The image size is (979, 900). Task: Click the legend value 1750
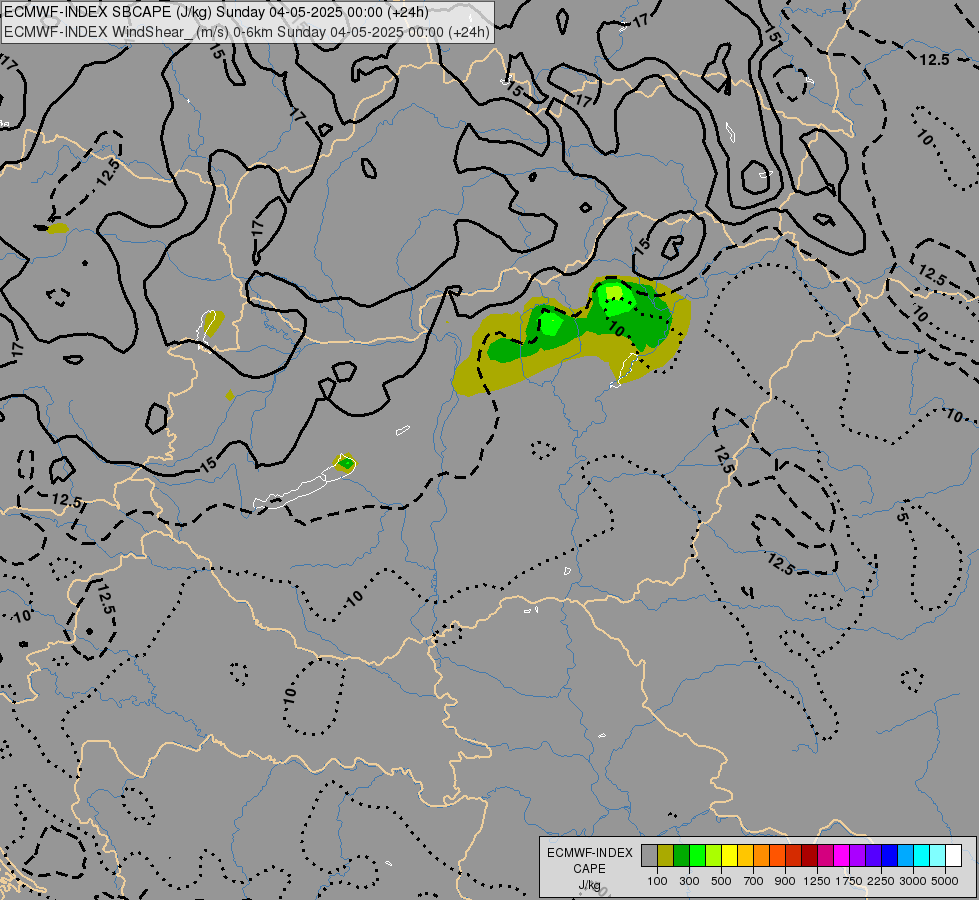pyautogui.click(x=849, y=881)
